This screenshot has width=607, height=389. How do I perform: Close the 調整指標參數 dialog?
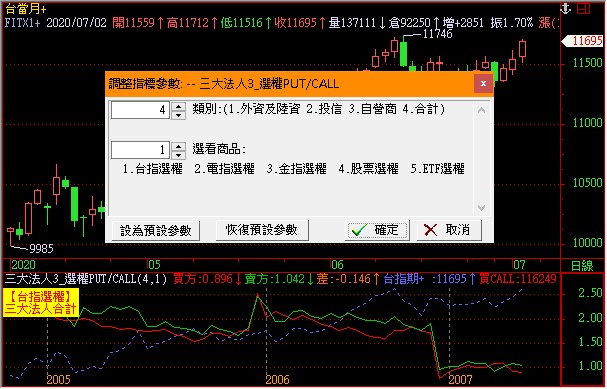tap(483, 84)
